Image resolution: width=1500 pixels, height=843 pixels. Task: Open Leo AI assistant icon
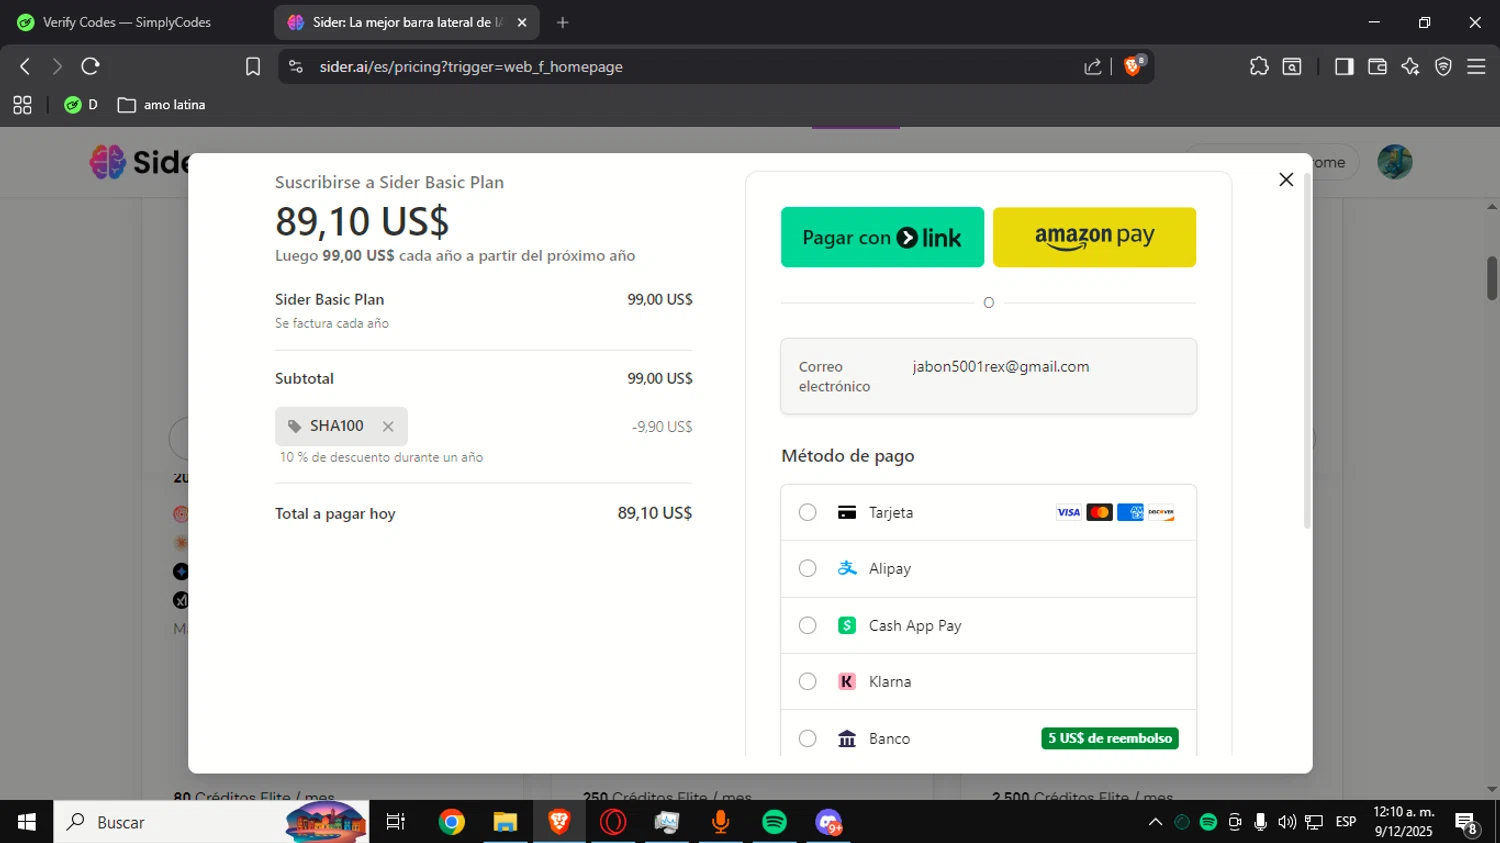1410,66
